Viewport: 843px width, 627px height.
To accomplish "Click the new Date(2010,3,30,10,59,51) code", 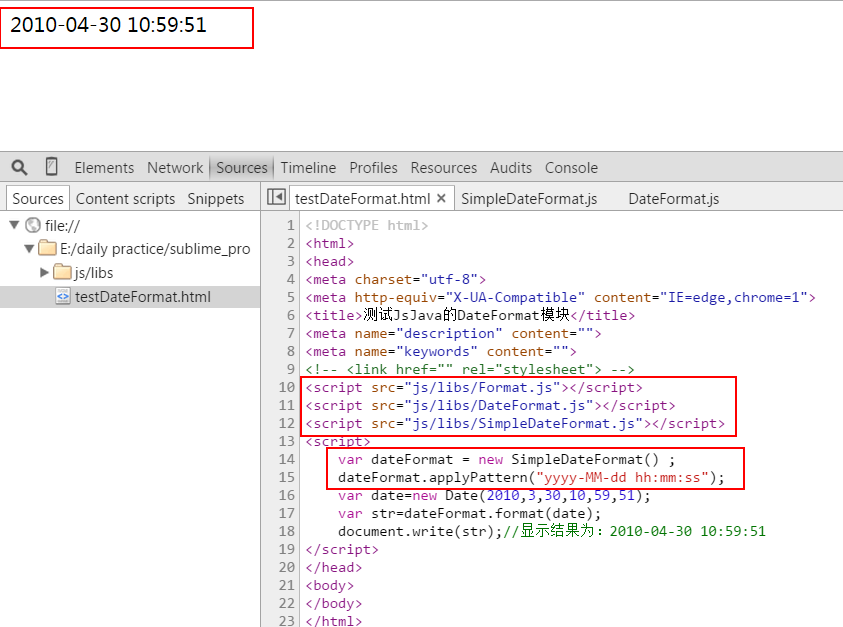I will (527, 495).
